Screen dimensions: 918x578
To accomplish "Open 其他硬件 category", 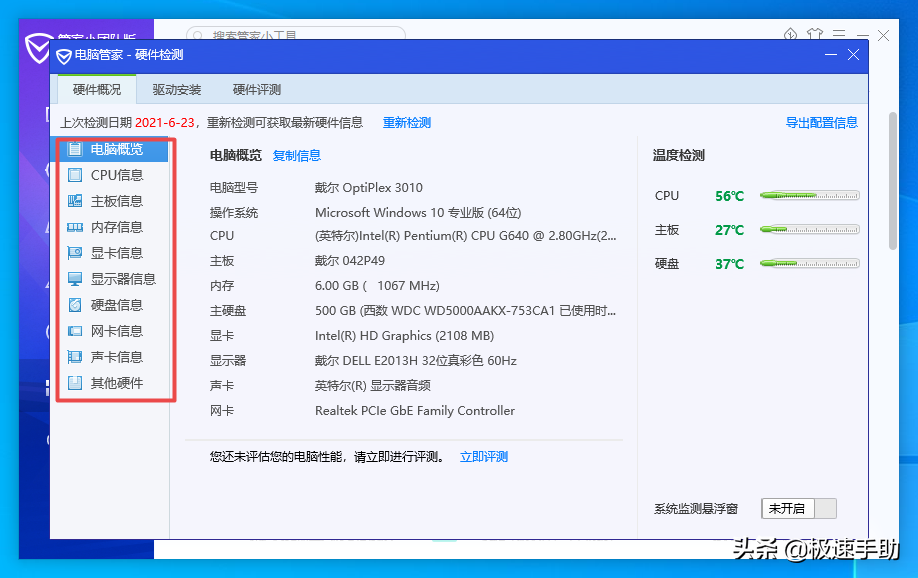I will [x=113, y=382].
